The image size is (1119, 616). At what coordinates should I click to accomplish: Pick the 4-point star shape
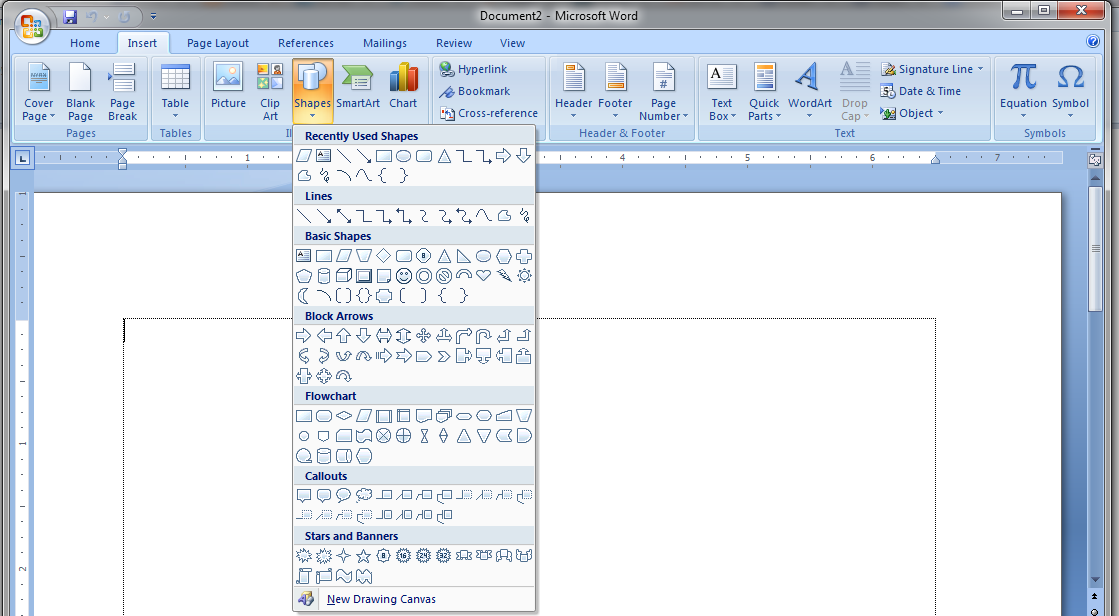click(344, 555)
